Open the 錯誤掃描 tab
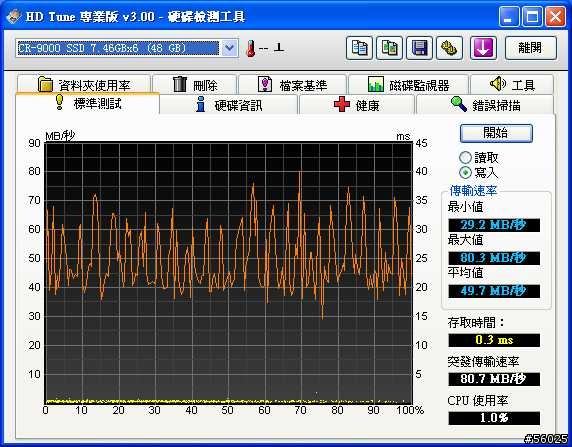The width and height of the screenshot is (572, 447). [485, 105]
